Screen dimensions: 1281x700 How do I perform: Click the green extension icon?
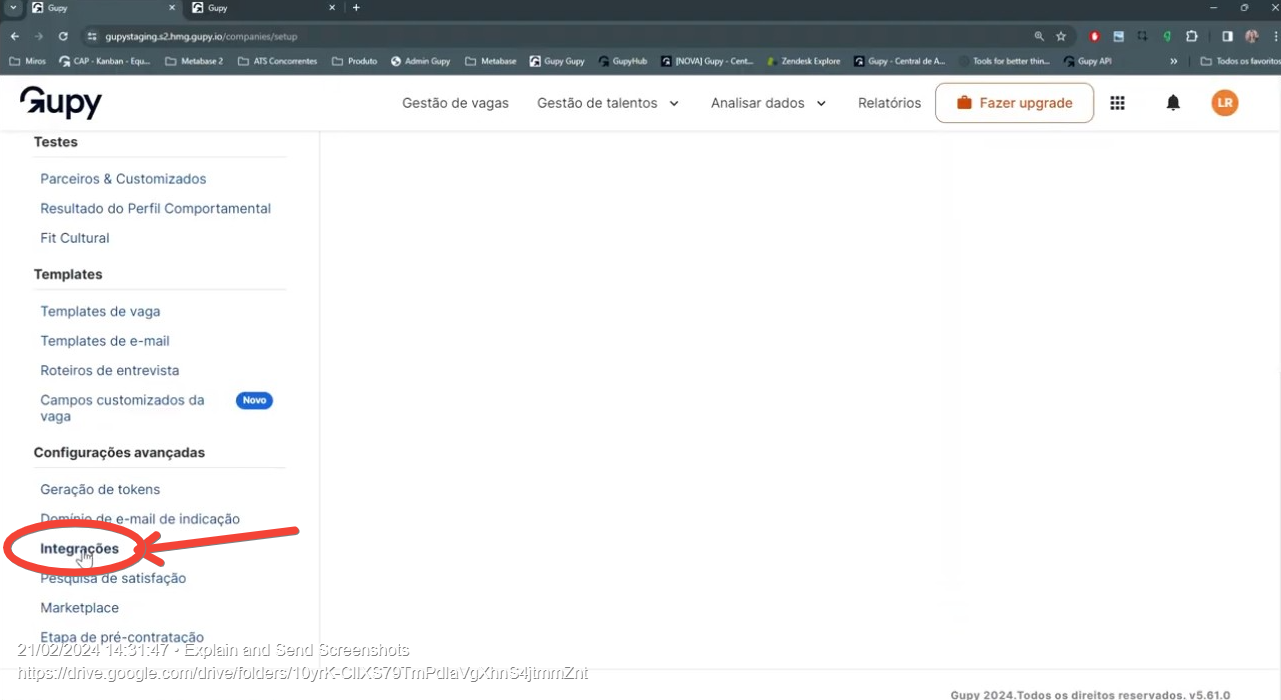[1167, 36]
